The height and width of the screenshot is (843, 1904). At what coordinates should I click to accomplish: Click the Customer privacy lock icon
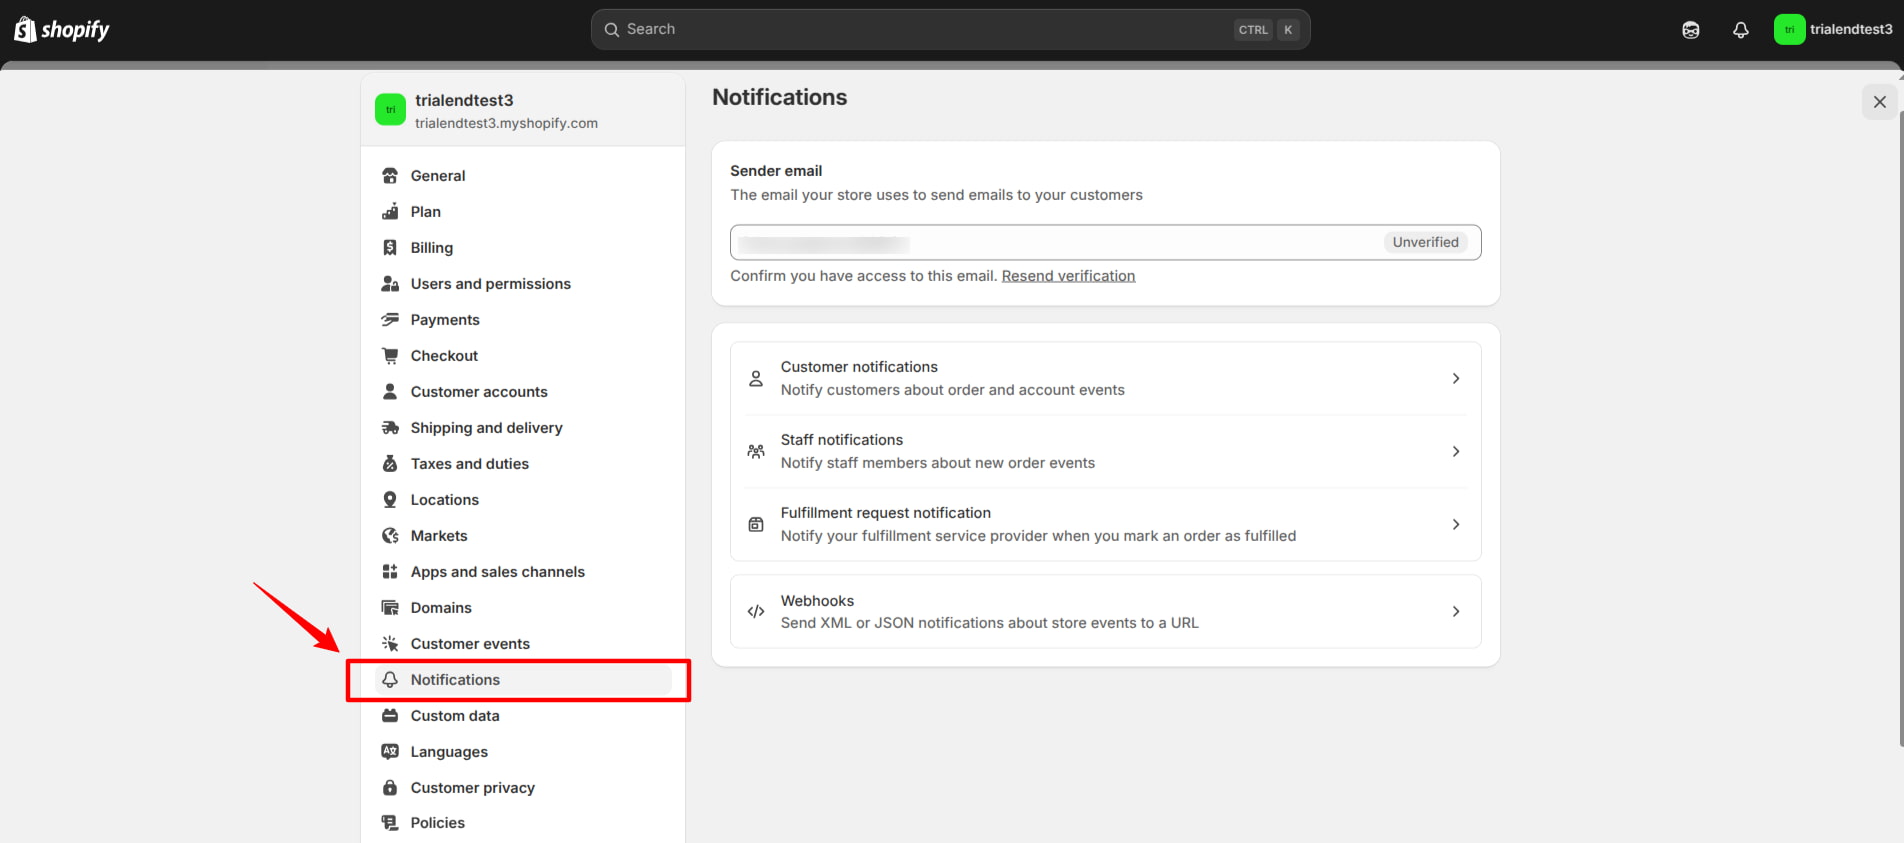pos(390,788)
